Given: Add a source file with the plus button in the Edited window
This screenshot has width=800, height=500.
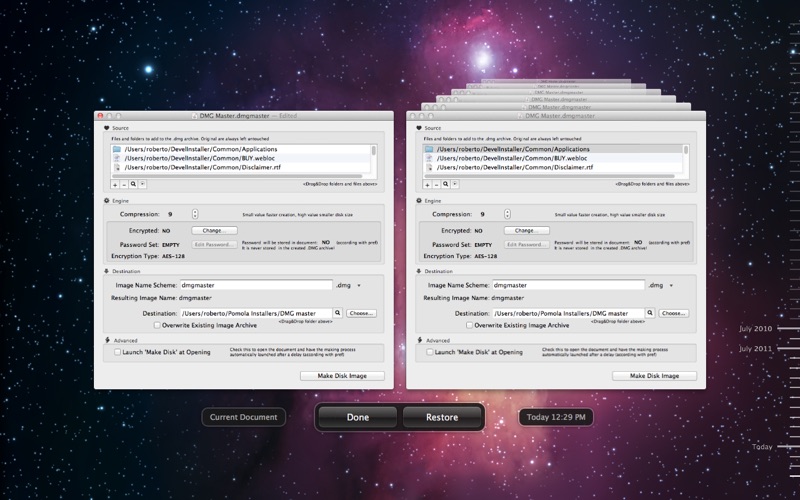Looking at the screenshot, I should (115, 185).
